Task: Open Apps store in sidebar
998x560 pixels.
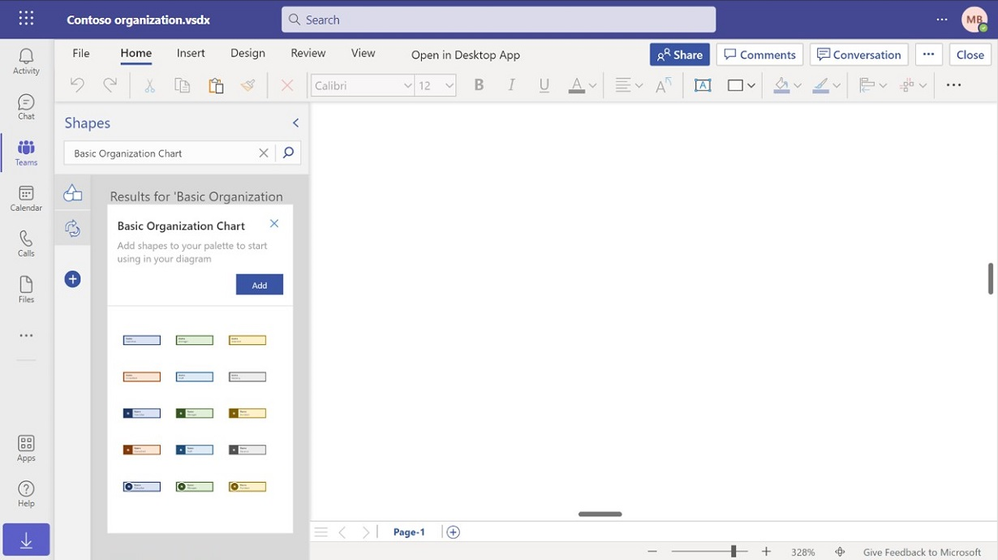Action: (x=26, y=449)
